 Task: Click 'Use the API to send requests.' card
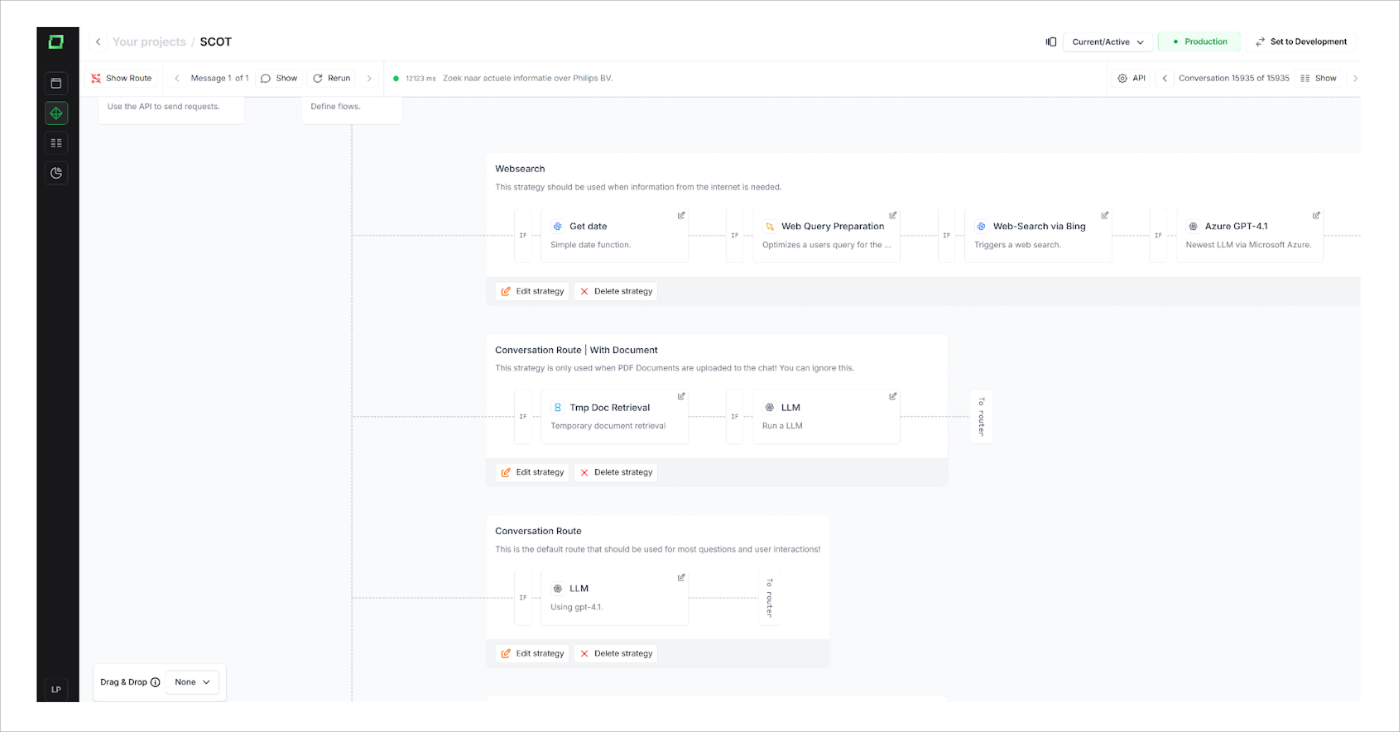pos(171,109)
